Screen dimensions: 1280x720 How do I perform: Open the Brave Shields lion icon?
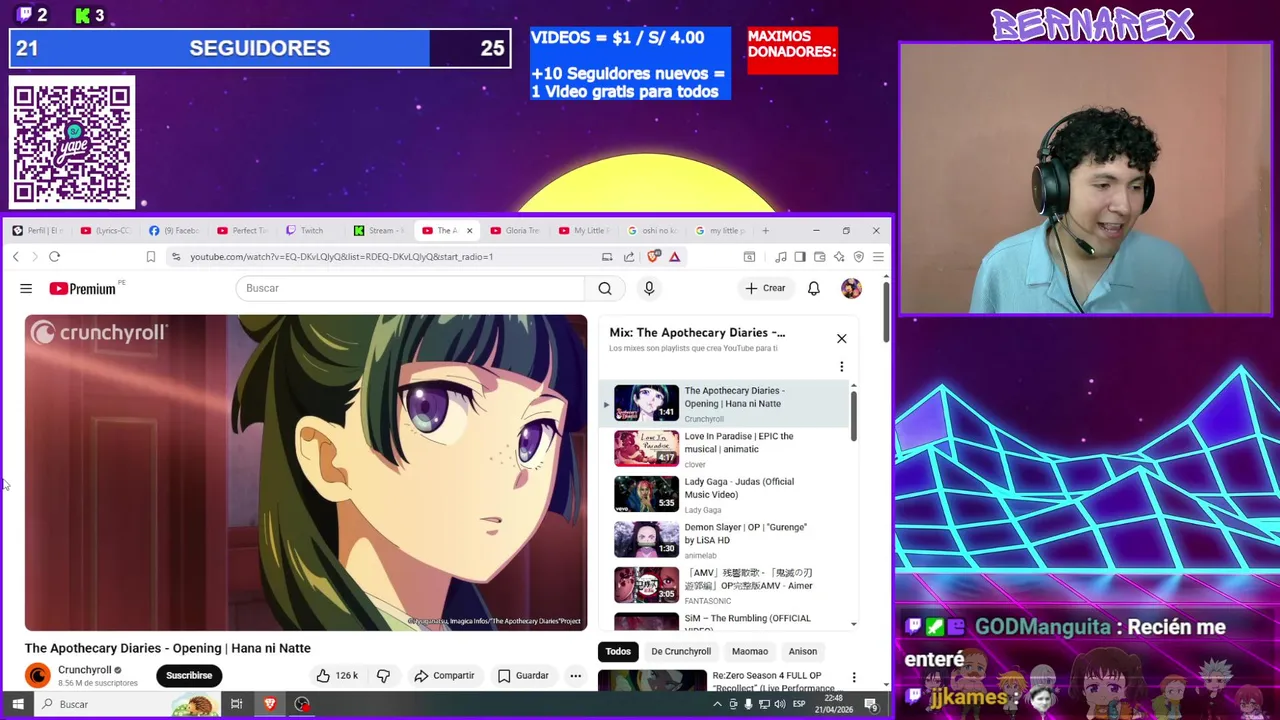(x=653, y=257)
